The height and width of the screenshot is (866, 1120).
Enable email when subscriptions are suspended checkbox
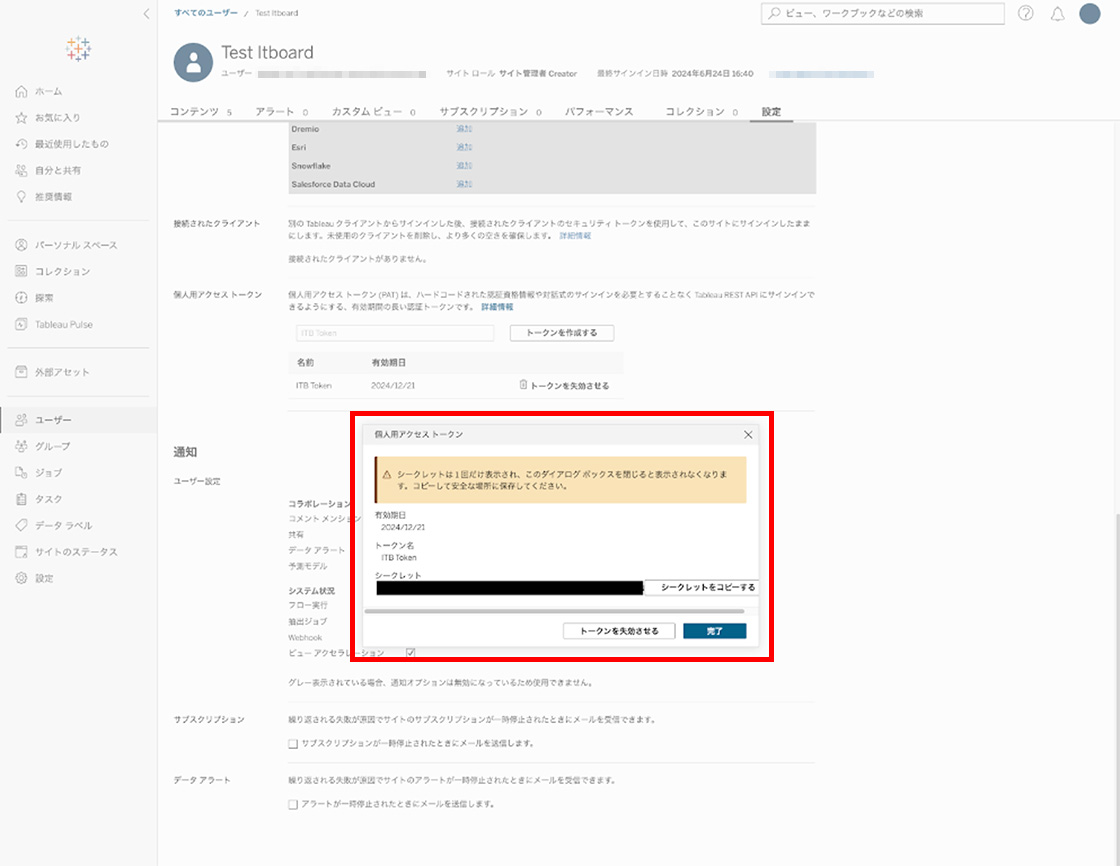click(x=293, y=744)
